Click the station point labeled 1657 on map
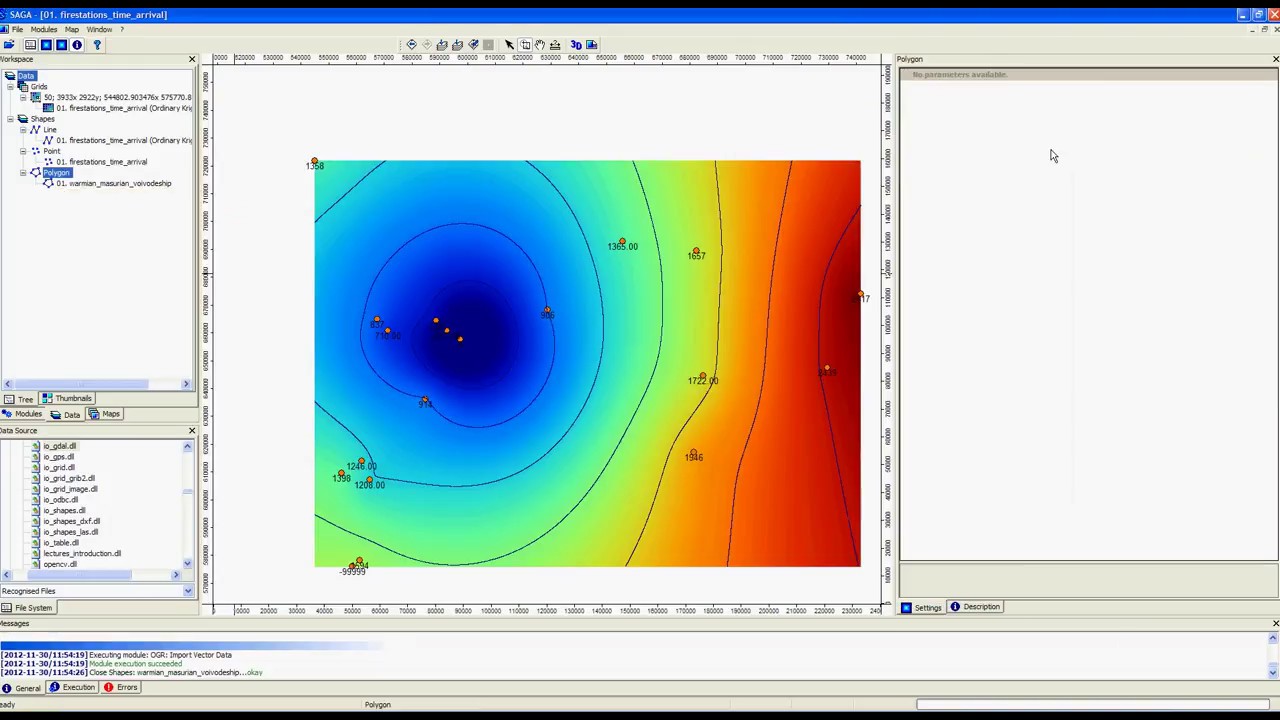Screen dimensions: 1280x720 coord(696,252)
